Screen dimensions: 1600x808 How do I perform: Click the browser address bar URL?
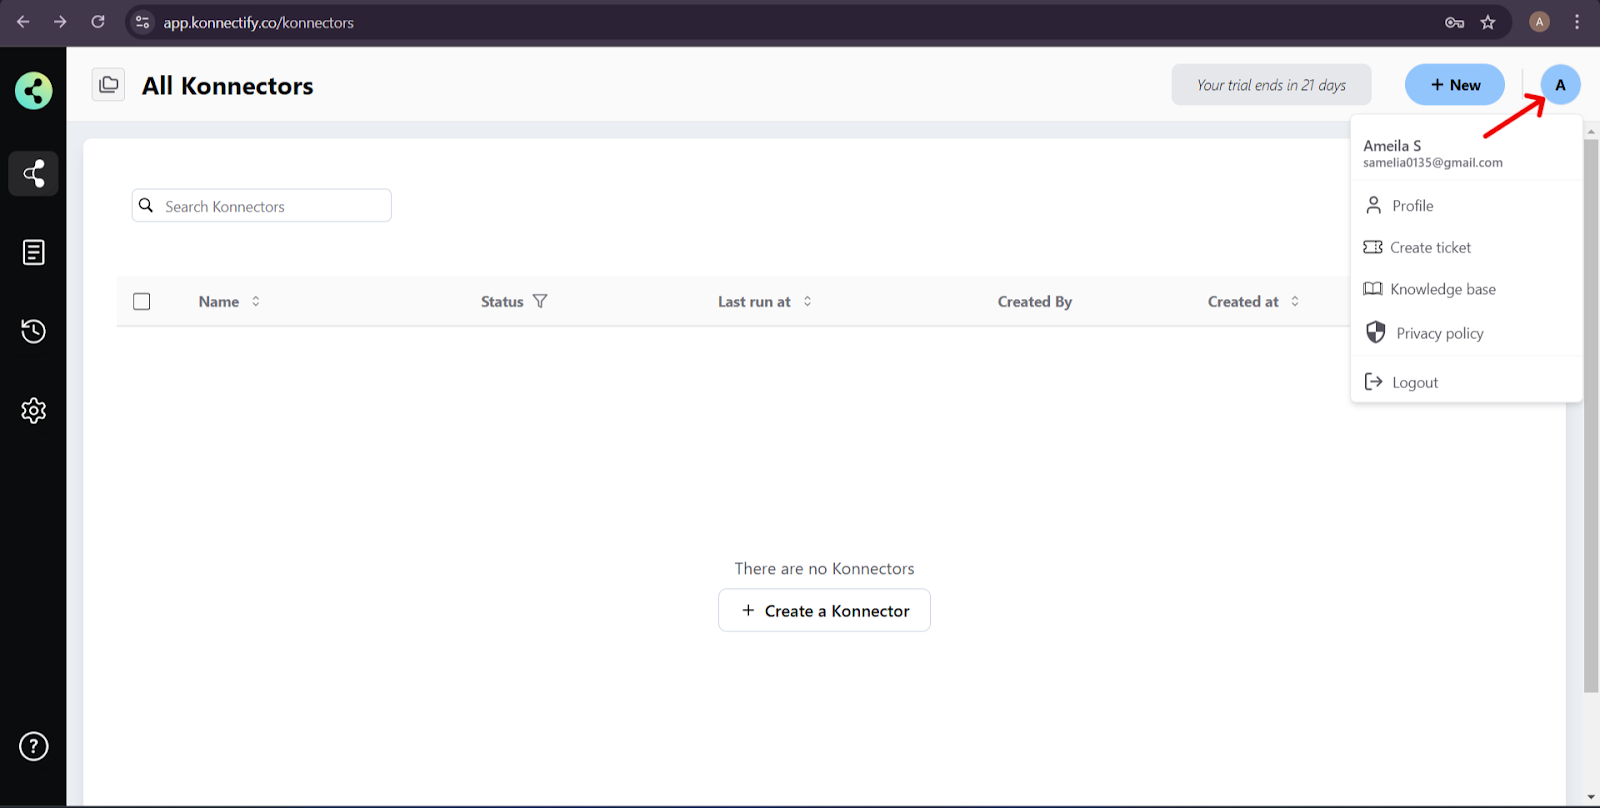[x=259, y=23]
